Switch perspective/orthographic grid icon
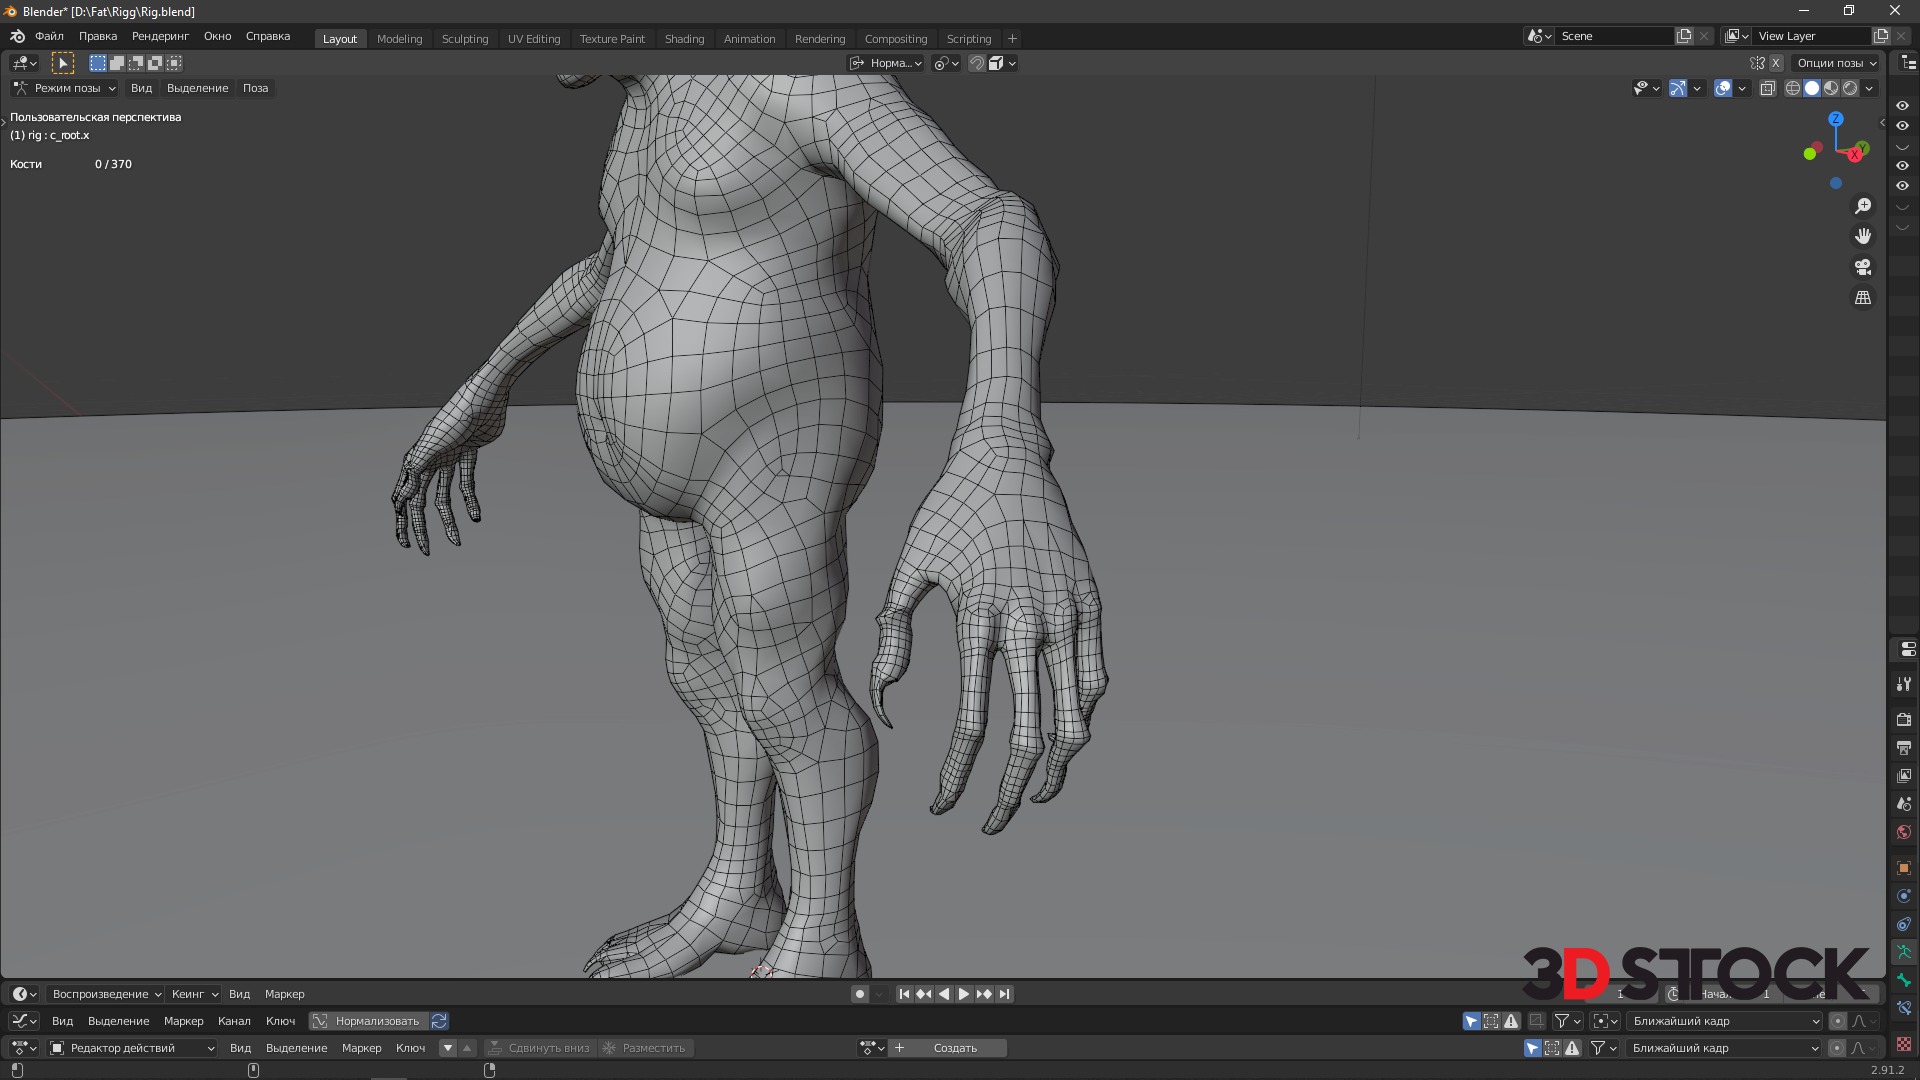1920x1080 pixels. (1863, 298)
